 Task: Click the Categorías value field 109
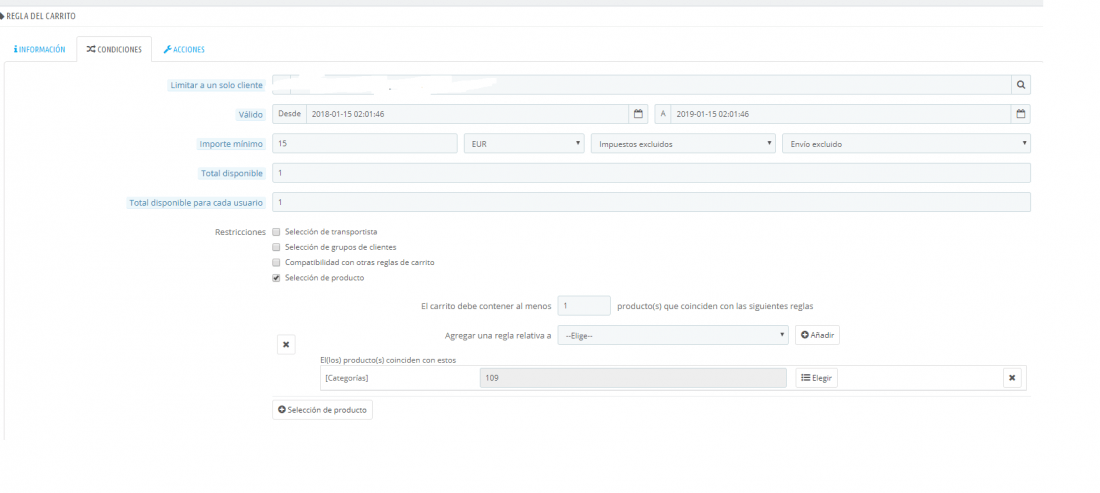click(x=633, y=378)
